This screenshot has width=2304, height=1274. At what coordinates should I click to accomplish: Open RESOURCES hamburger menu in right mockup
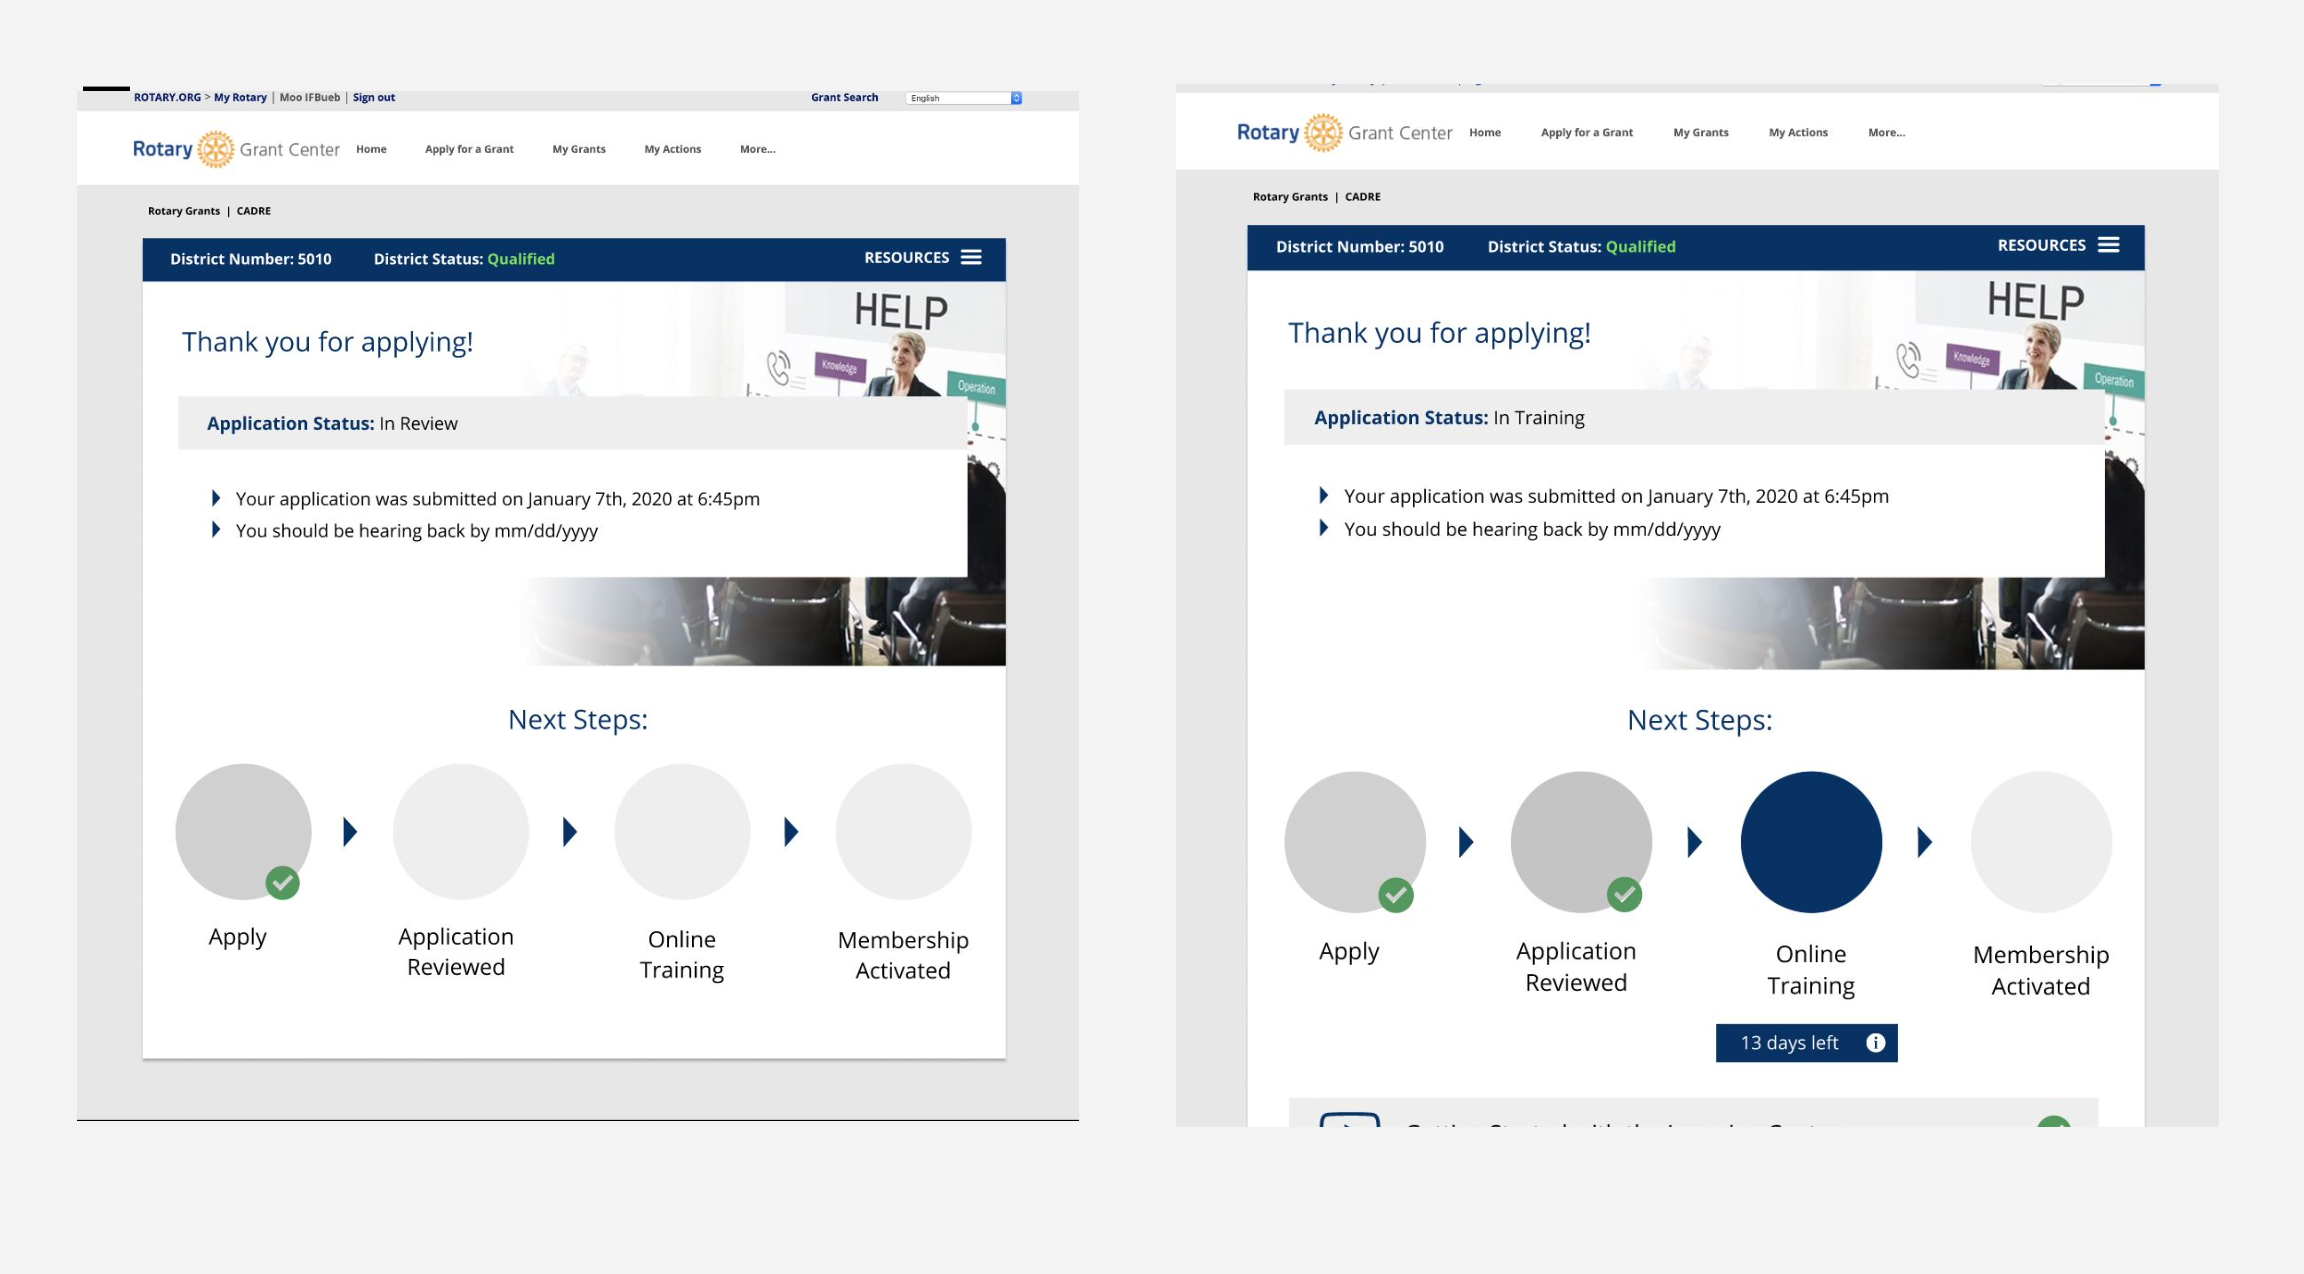(2108, 245)
